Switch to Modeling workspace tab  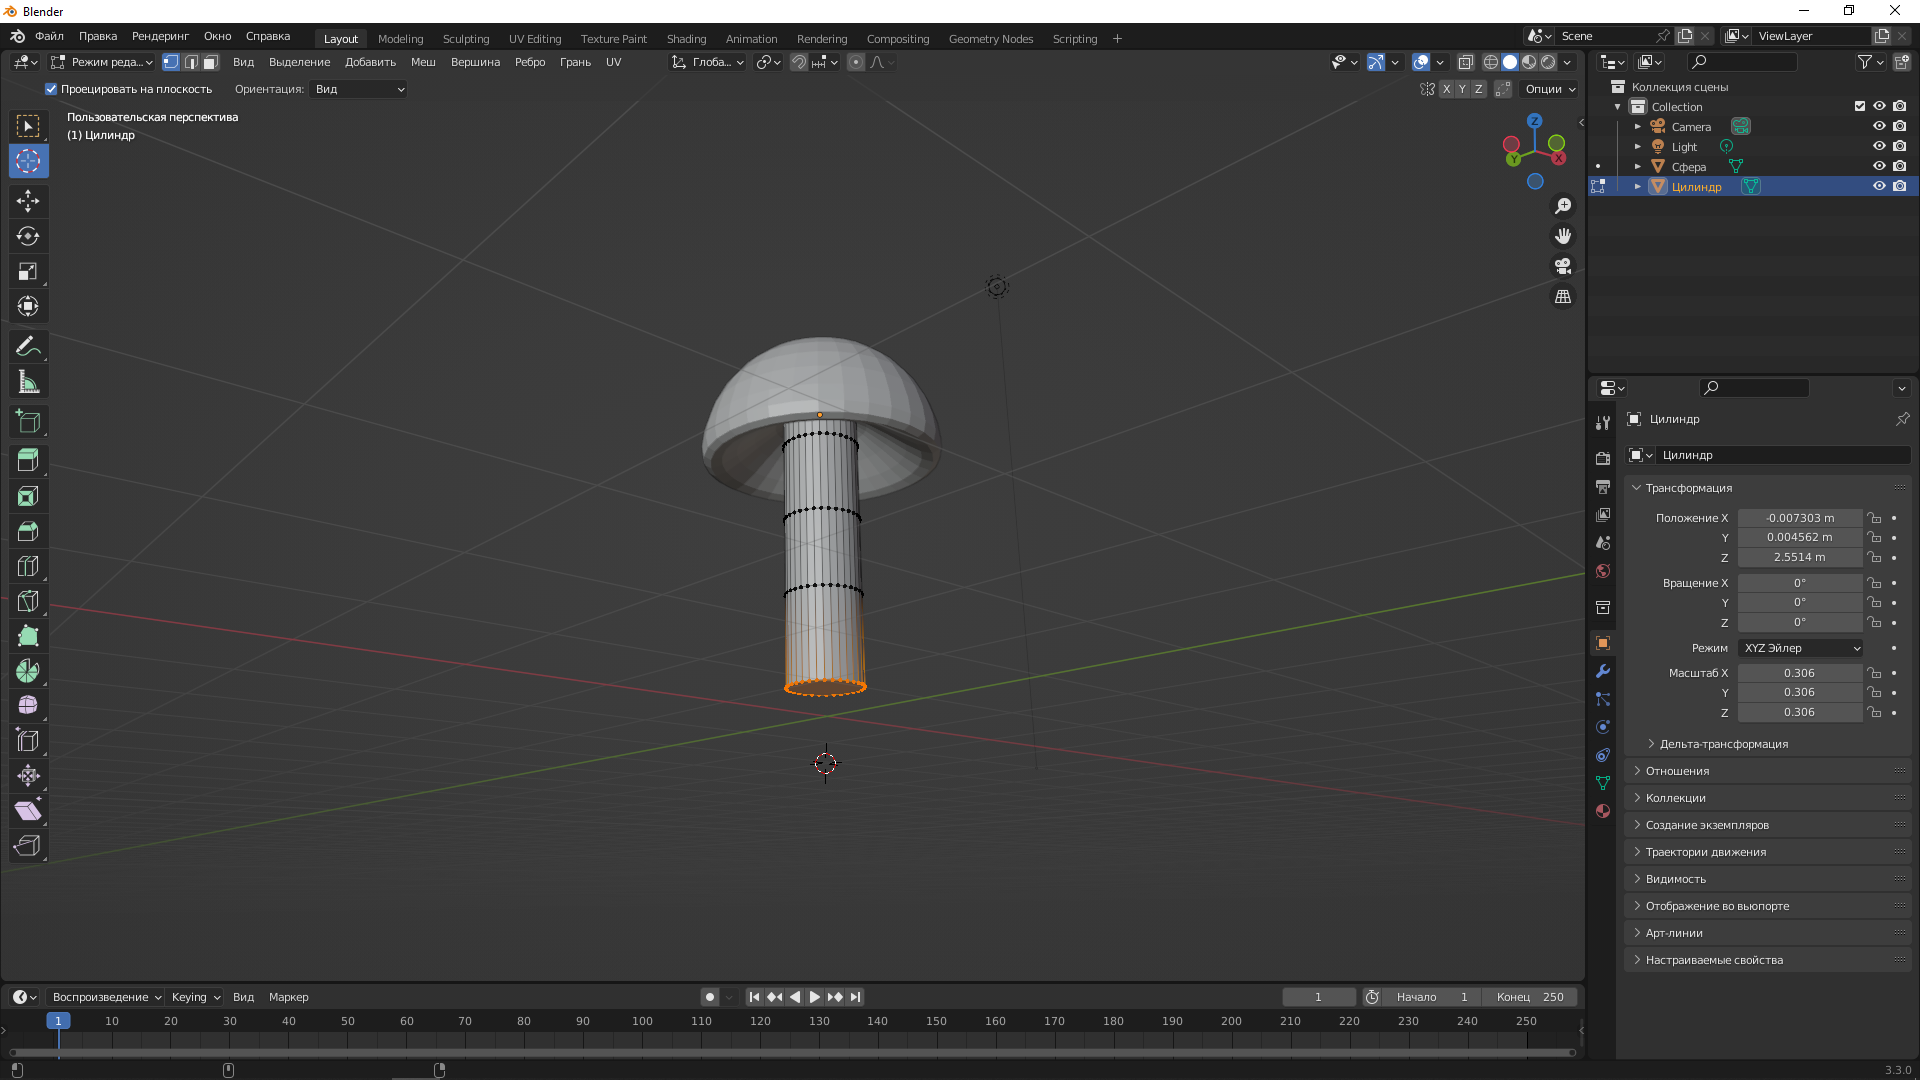[401, 39]
